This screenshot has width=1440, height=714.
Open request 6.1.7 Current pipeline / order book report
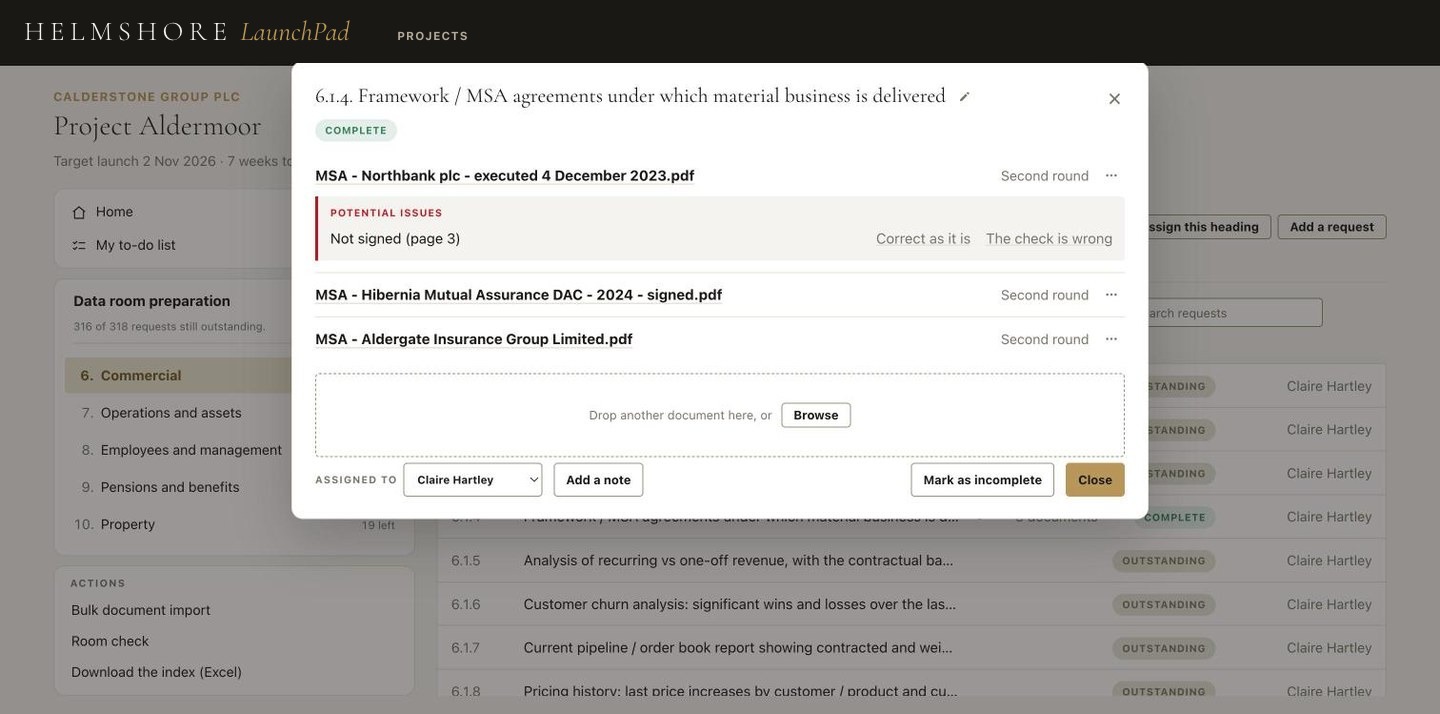click(x=738, y=648)
